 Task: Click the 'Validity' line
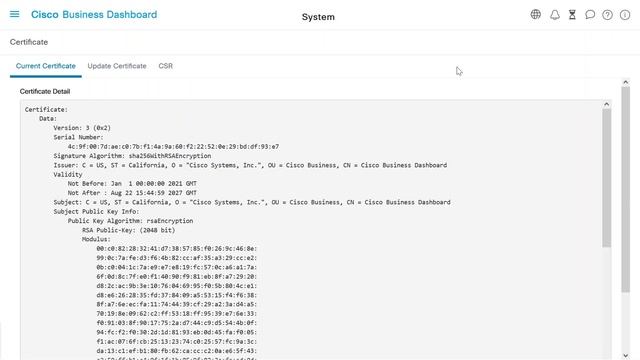tap(68, 174)
